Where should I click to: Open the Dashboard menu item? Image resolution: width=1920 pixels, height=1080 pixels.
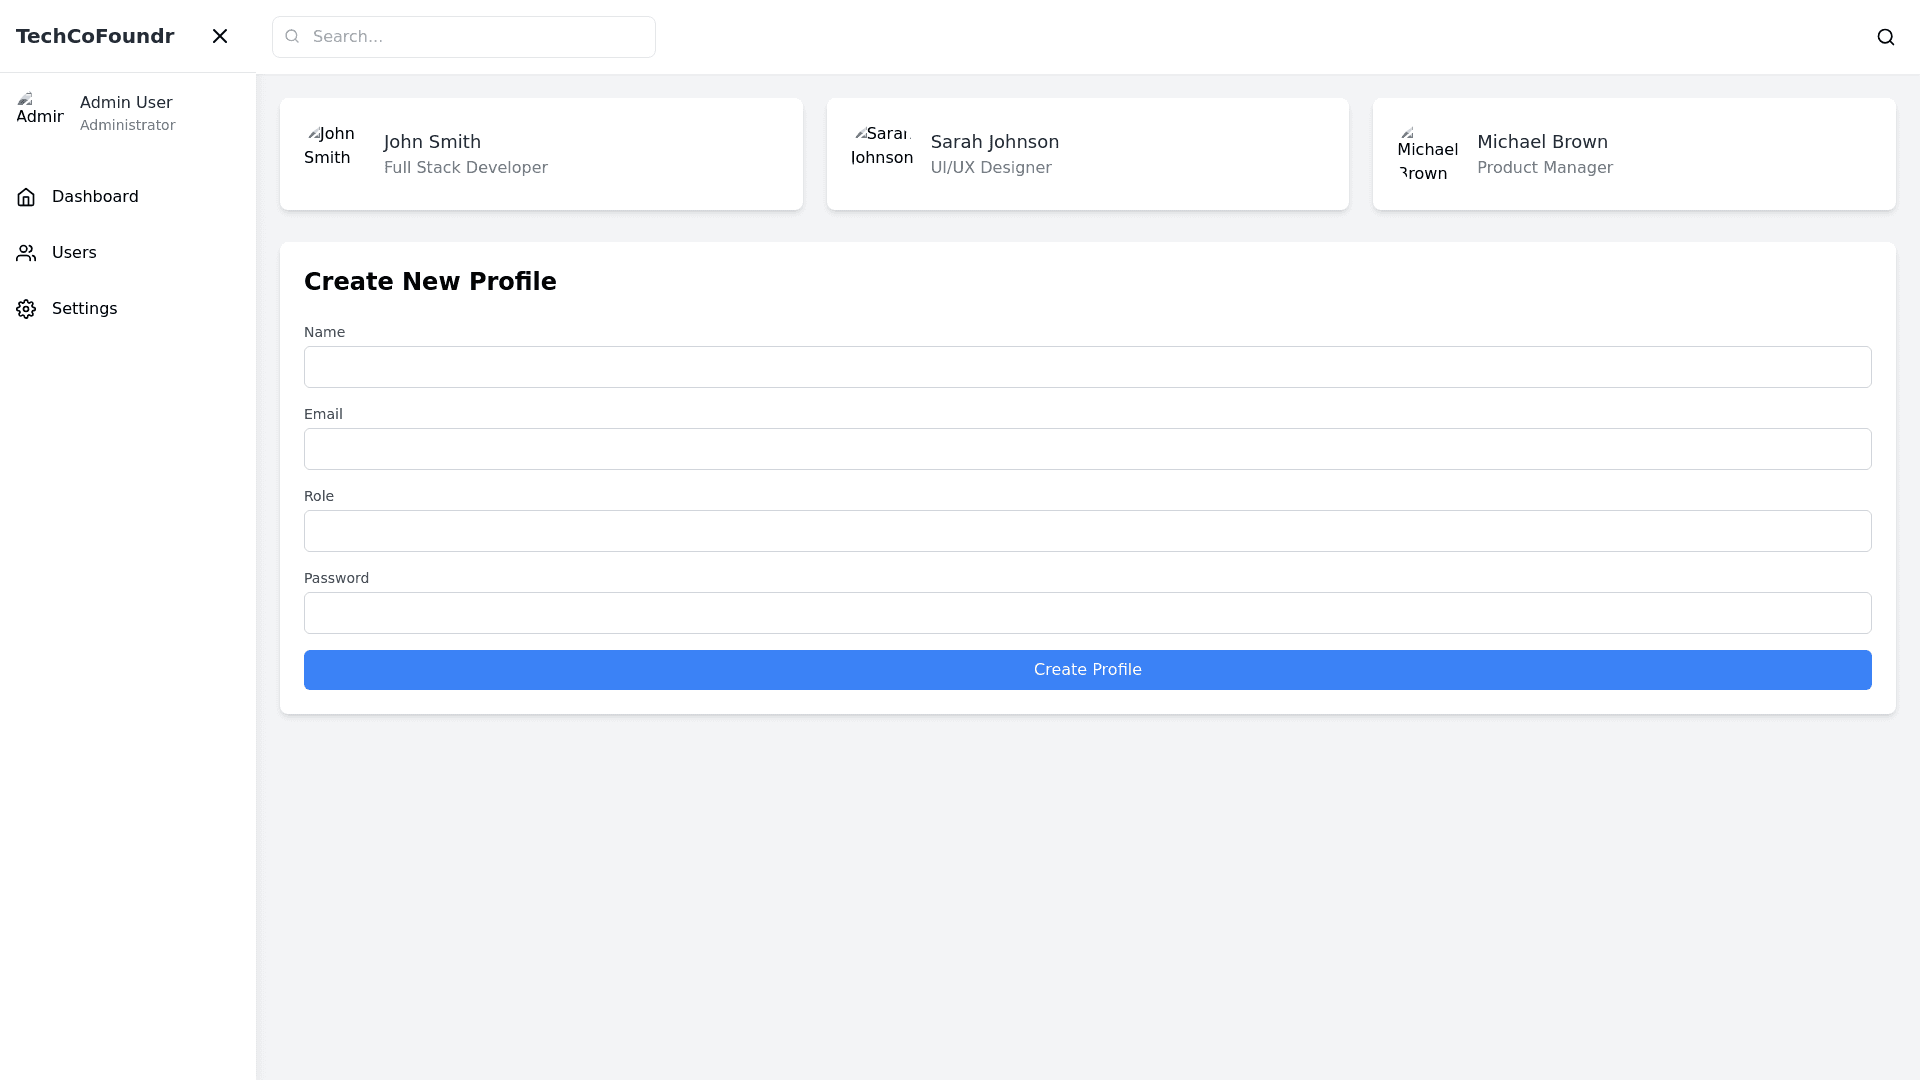click(x=95, y=197)
